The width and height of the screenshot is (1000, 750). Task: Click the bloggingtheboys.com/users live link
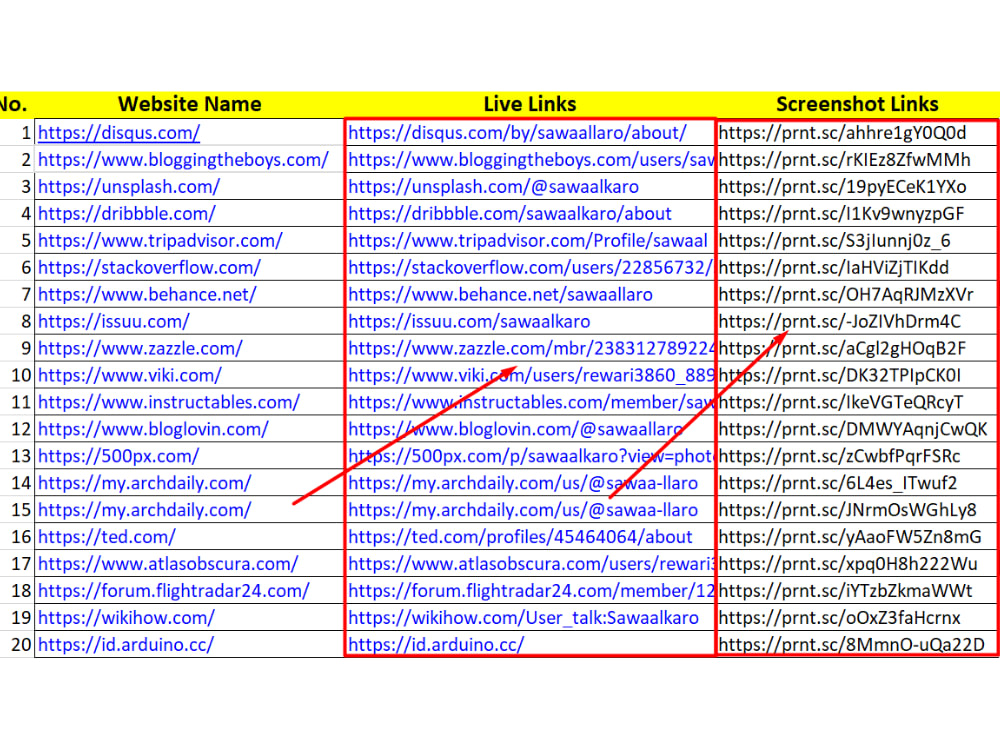point(531,159)
